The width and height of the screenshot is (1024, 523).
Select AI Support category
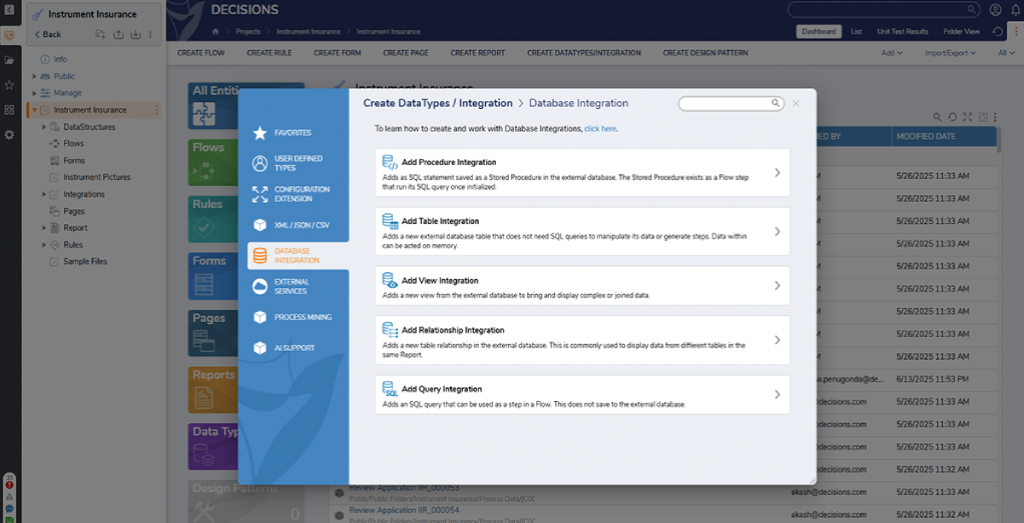pyautogui.click(x=293, y=348)
